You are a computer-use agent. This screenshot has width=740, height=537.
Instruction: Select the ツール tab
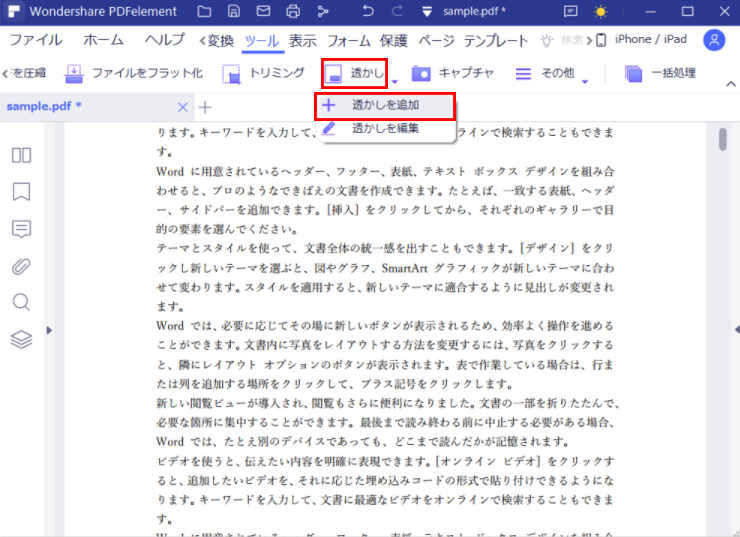point(262,41)
